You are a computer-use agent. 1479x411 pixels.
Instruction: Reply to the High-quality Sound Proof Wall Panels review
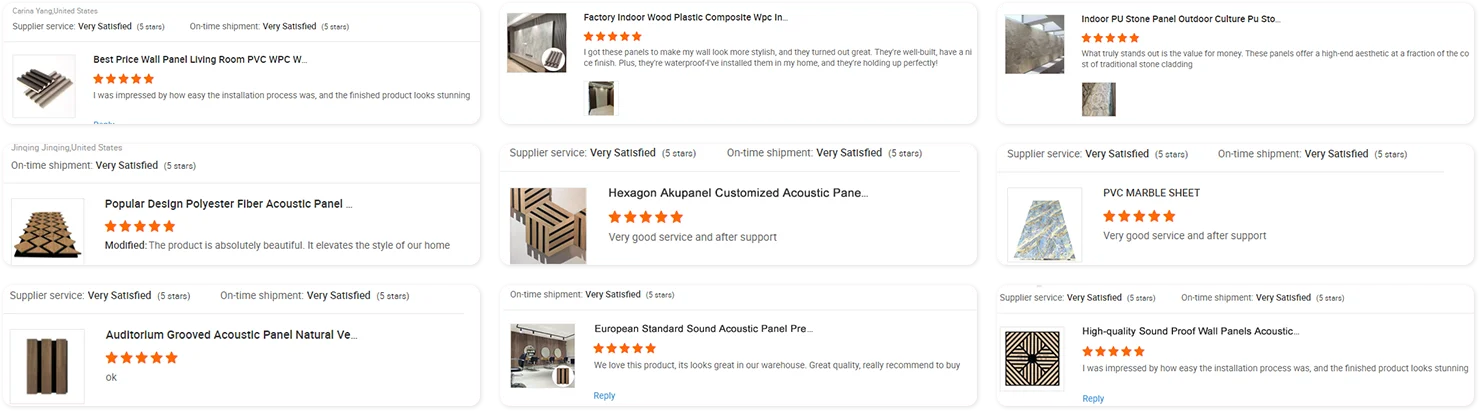1093,399
